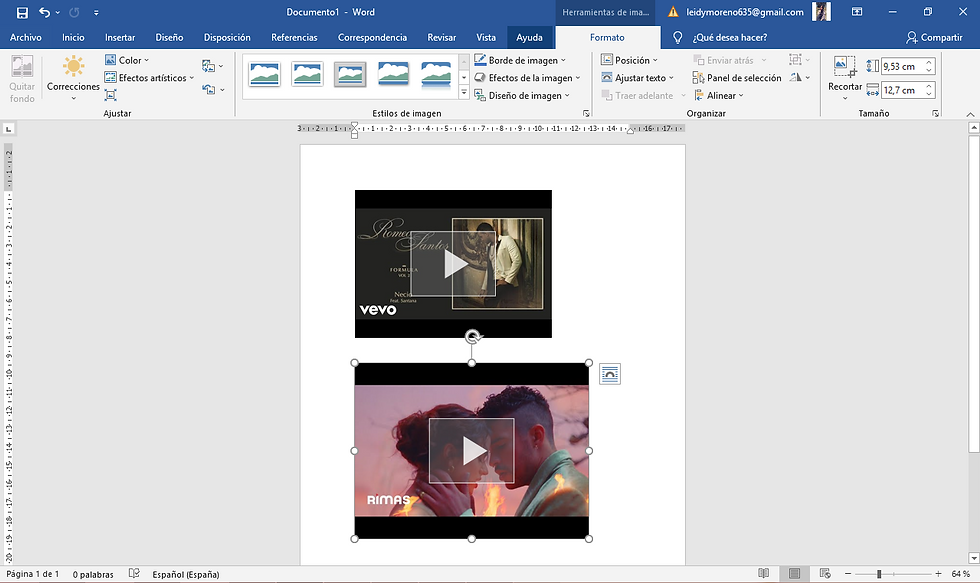Click the Undo arrow icon
The width and height of the screenshot is (980, 583).
tap(44, 12)
